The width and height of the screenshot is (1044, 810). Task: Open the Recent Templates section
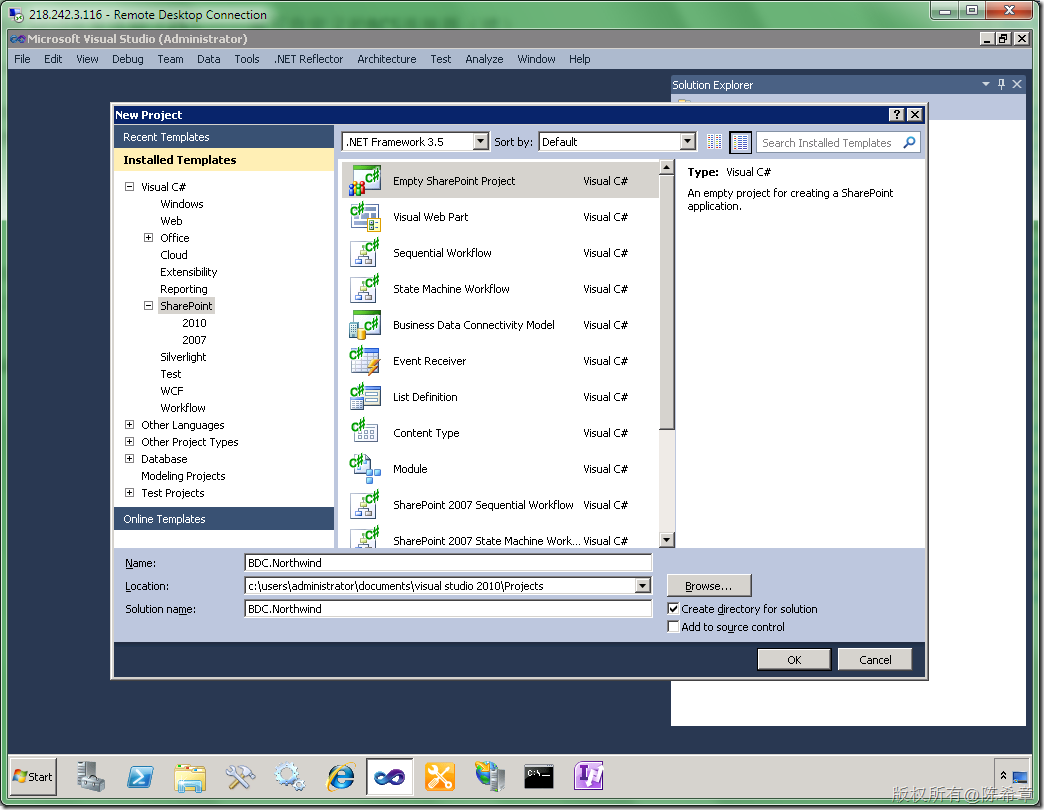pos(224,136)
